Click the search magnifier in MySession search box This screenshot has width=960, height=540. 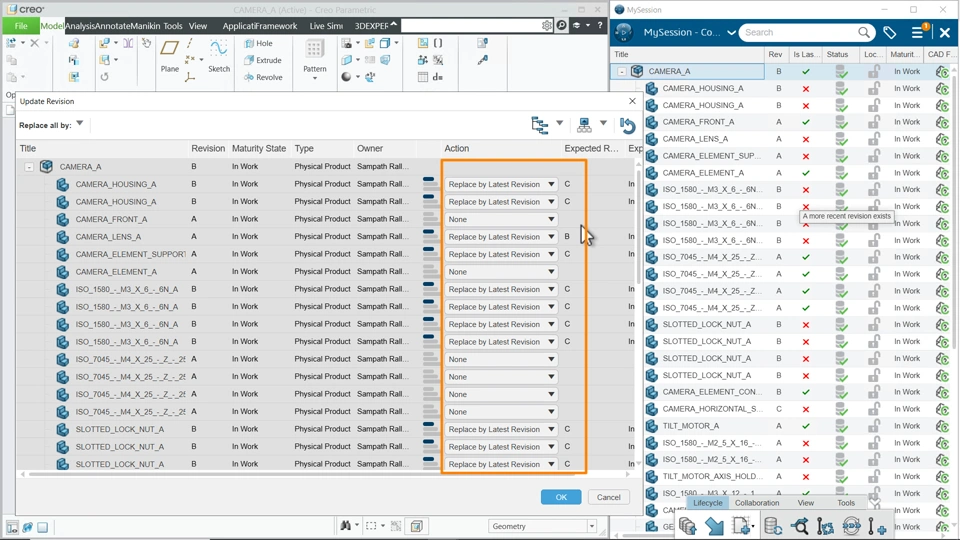click(x=864, y=32)
